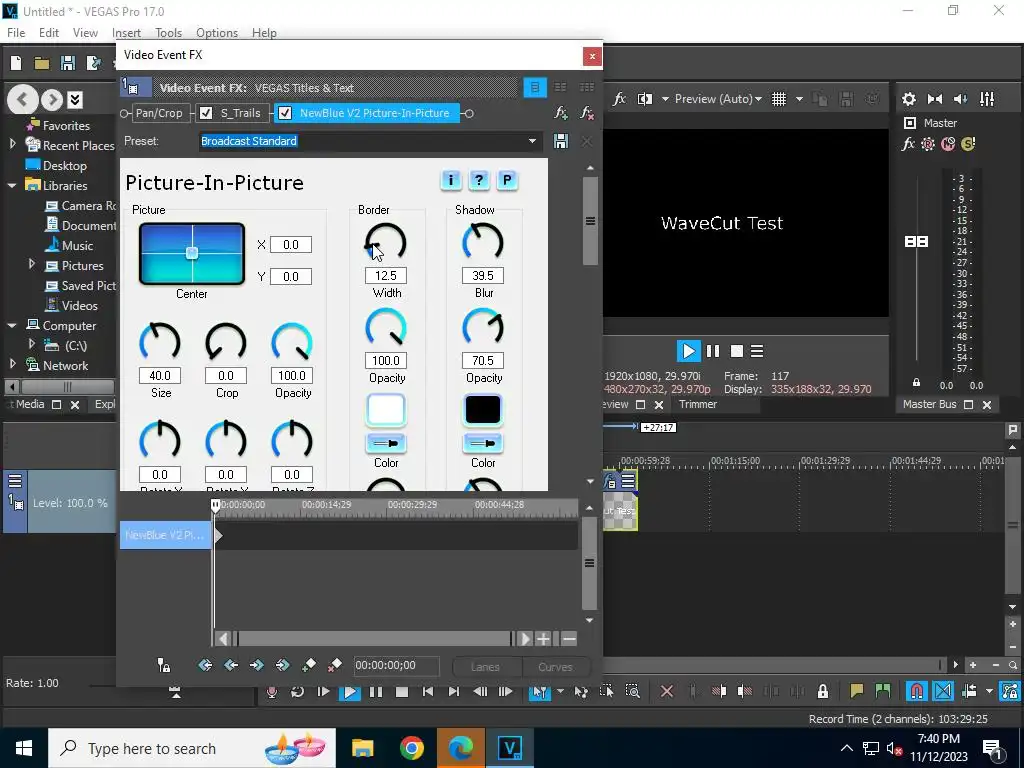Click the Lanes button in FX window
The width and height of the screenshot is (1024, 768).
pos(485,667)
